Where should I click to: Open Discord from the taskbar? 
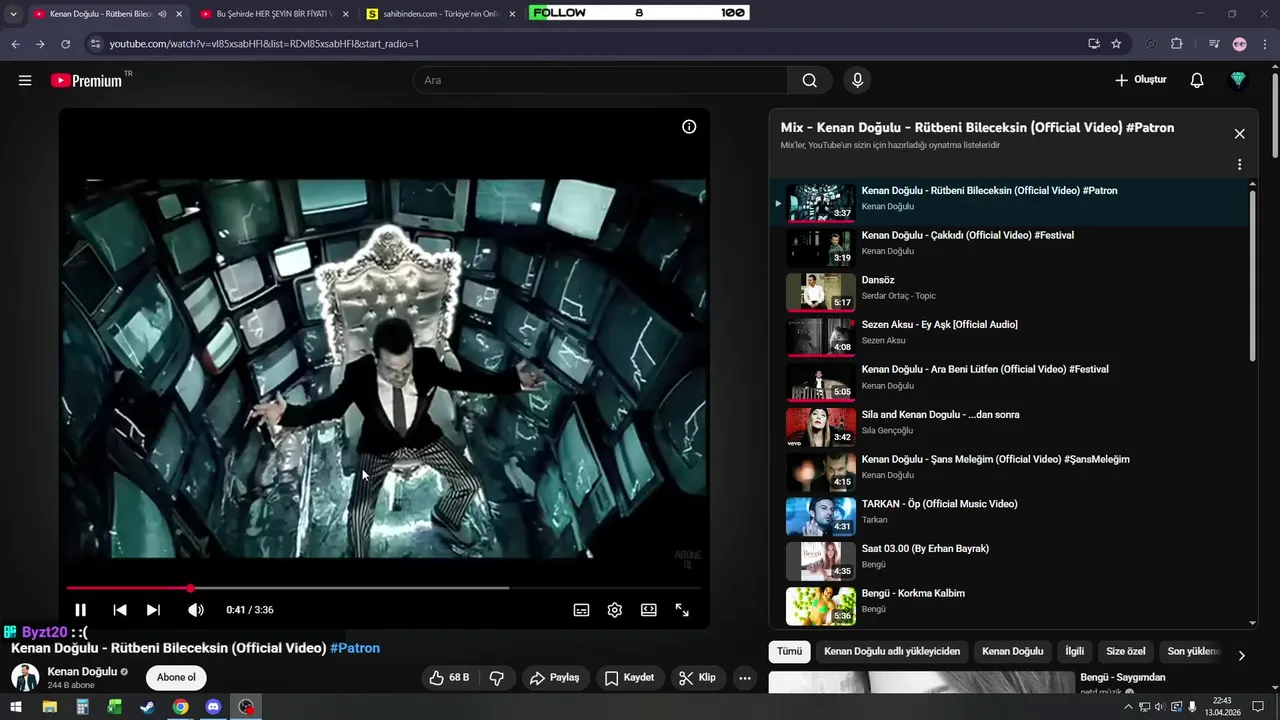[213, 707]
